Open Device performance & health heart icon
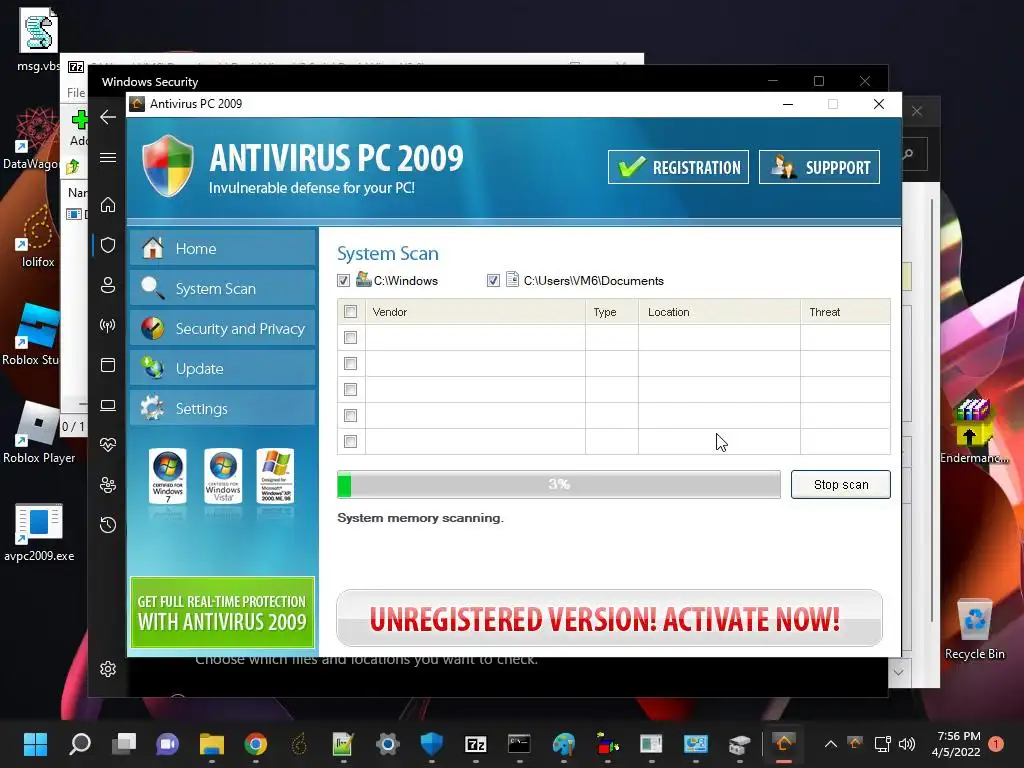Viewport: 1024px width, 768px height. click(x=108, y=445)
